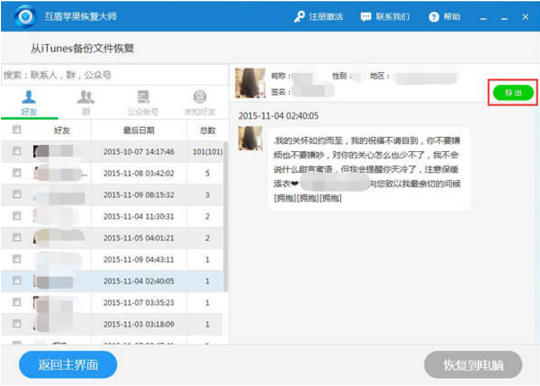This screenshot has height=386, width=540.
Task: Click the key icon beside 注册激活
Action: [299, 17]
